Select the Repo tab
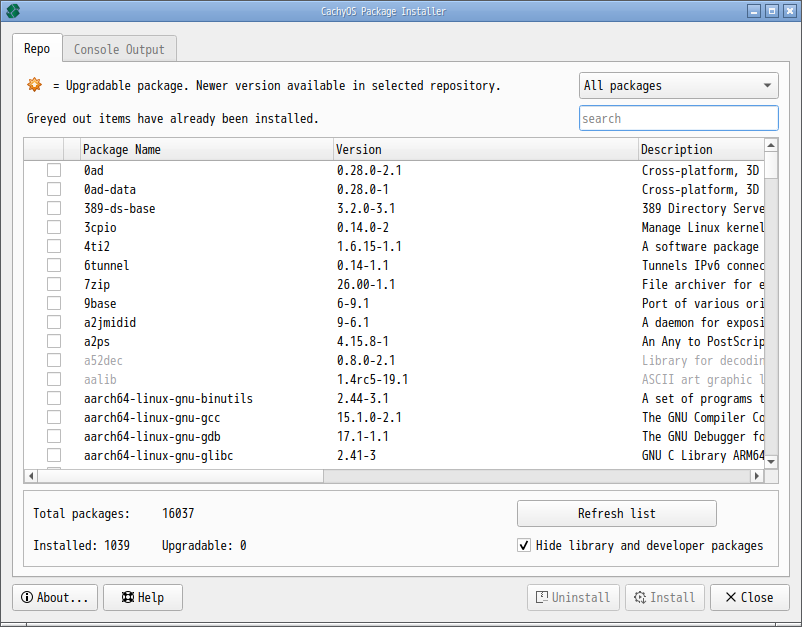Screen dimensions: 802x627 pos(37,49)
